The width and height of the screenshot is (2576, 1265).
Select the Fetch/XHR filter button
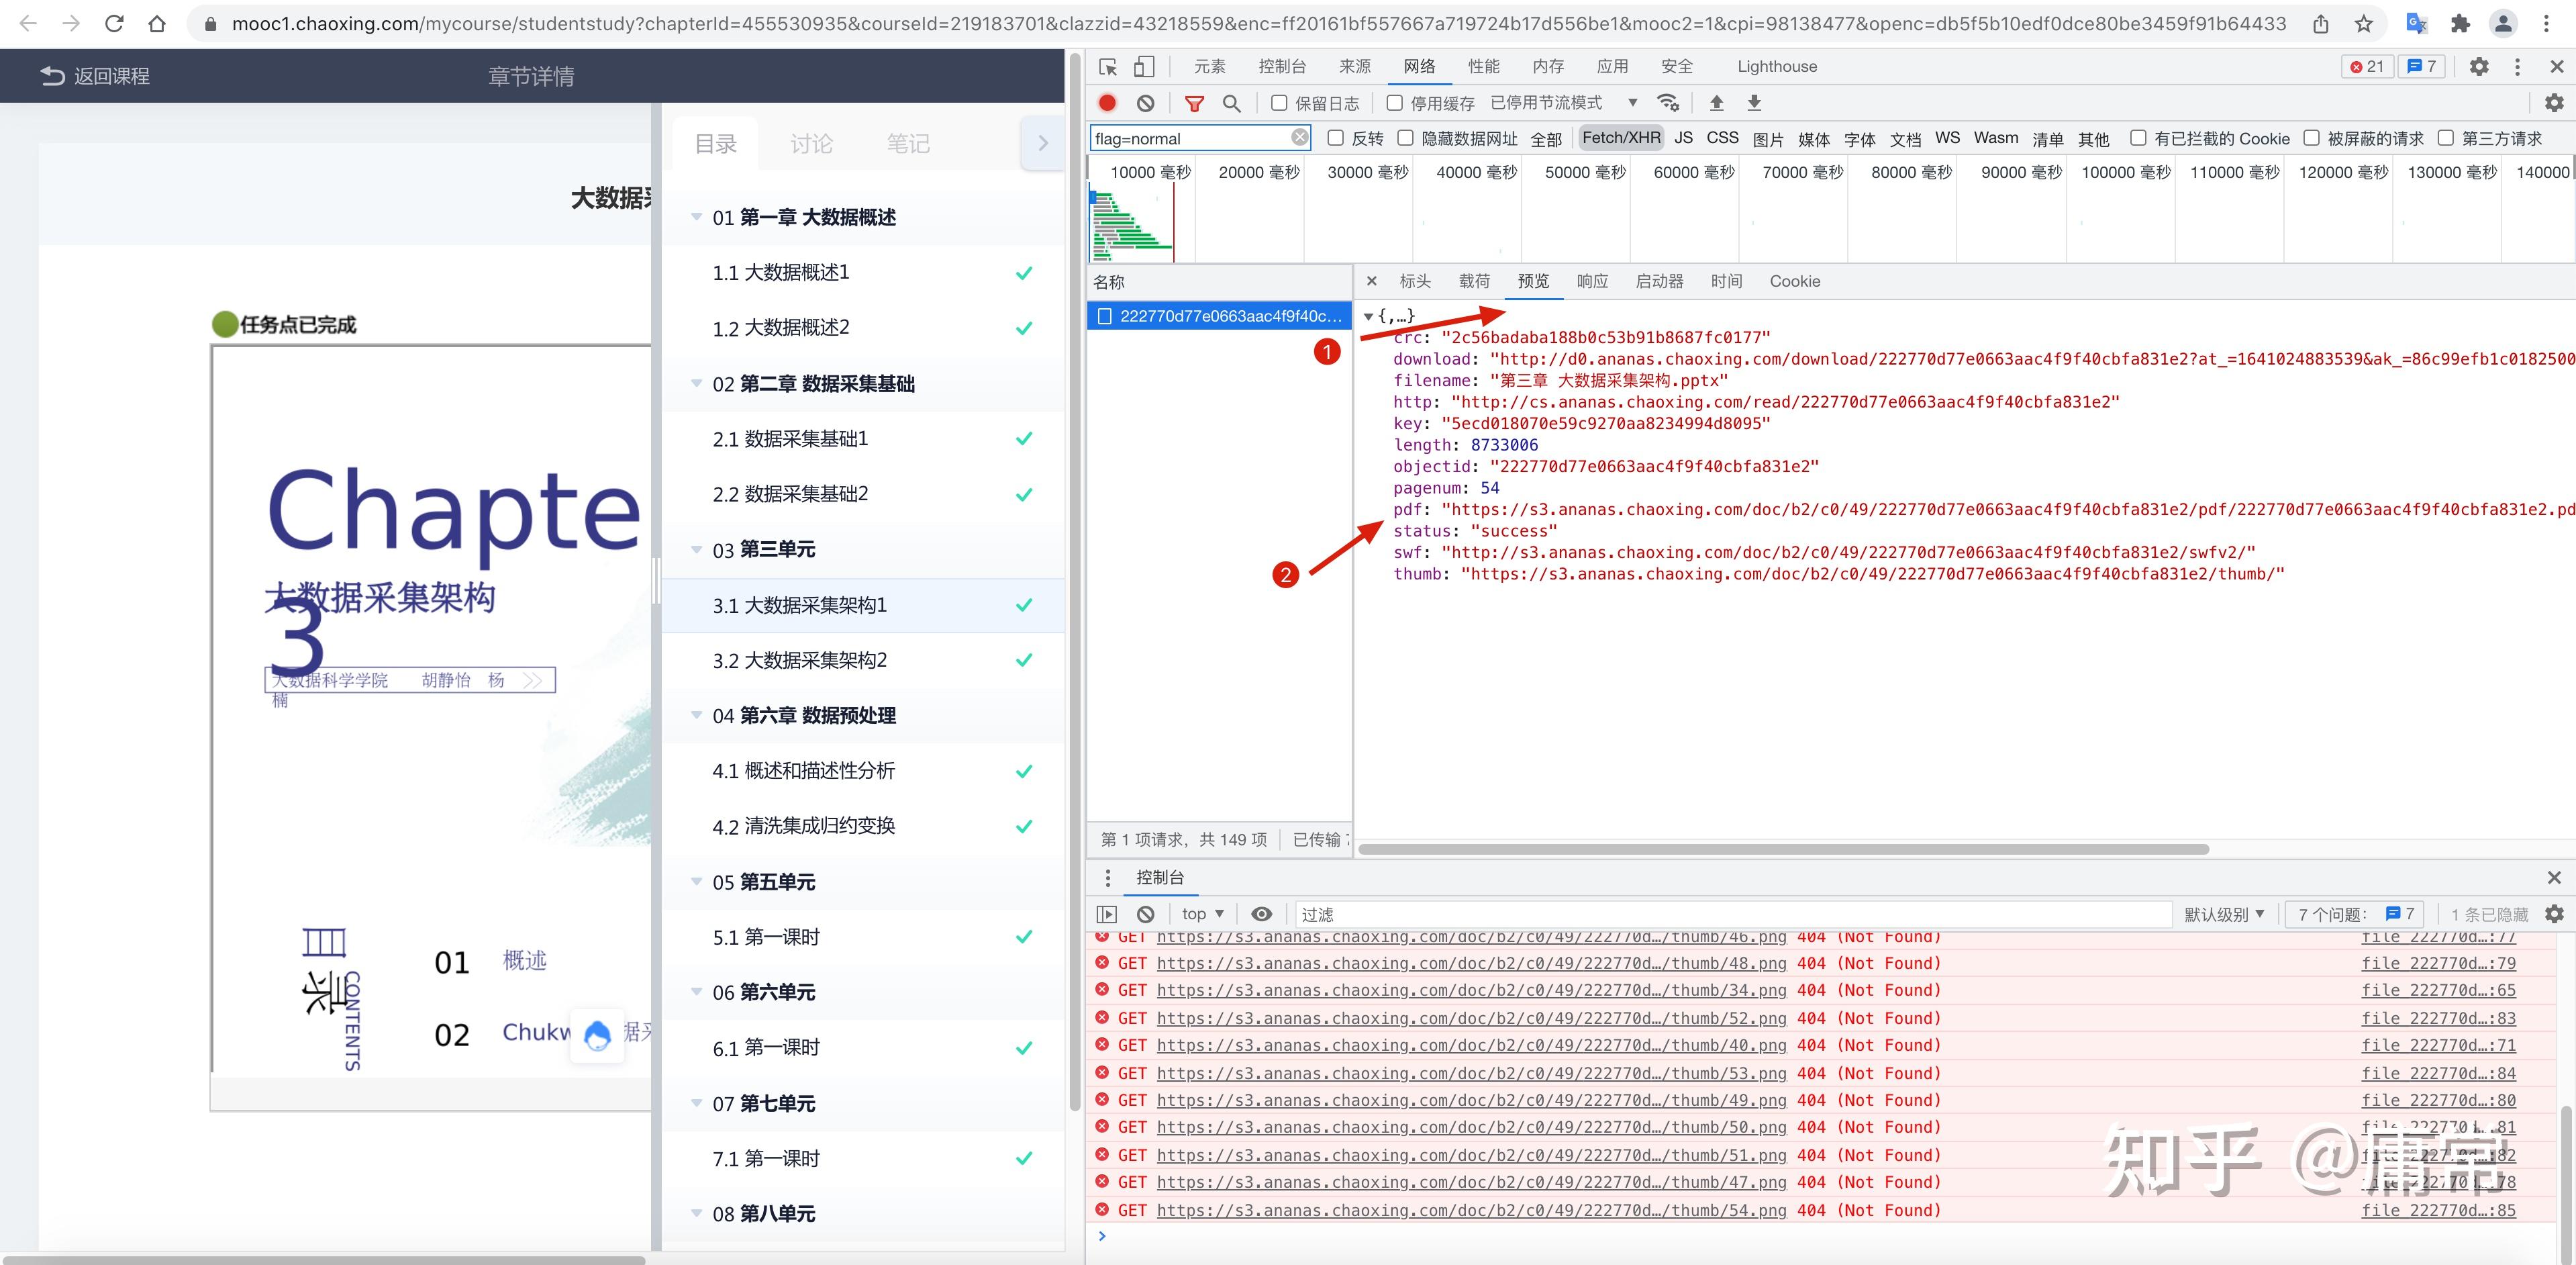point(1621,138)
